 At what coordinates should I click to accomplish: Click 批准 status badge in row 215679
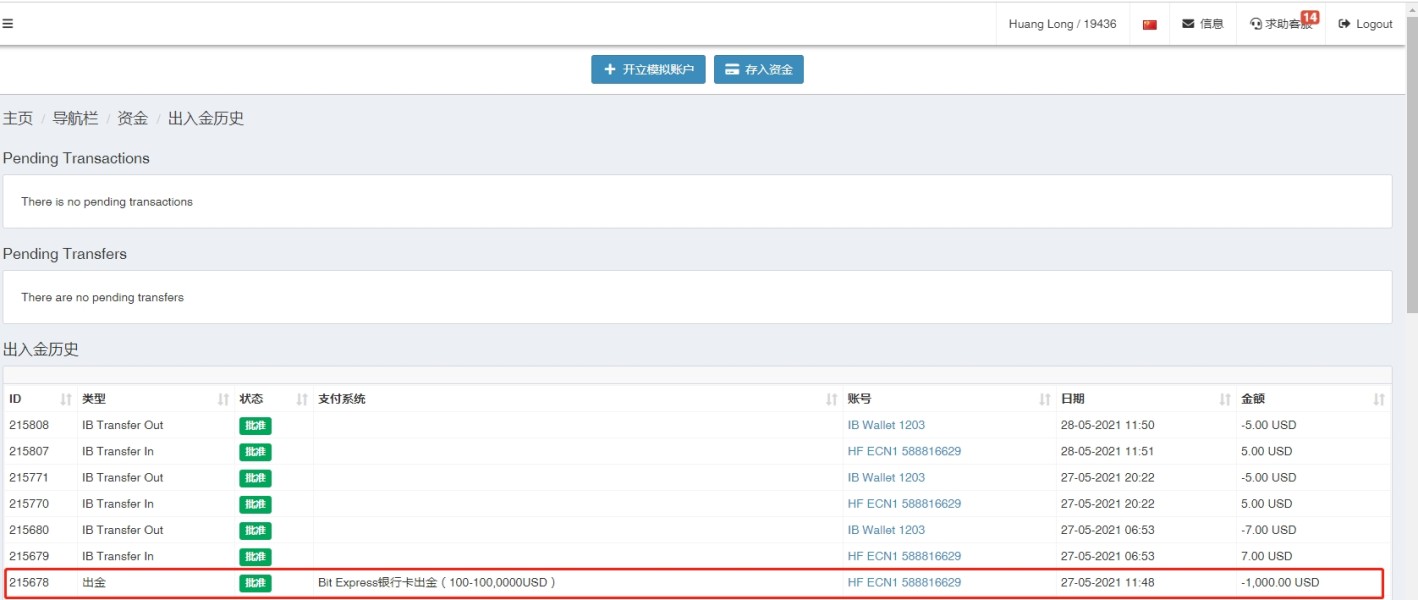coord(255,557)
